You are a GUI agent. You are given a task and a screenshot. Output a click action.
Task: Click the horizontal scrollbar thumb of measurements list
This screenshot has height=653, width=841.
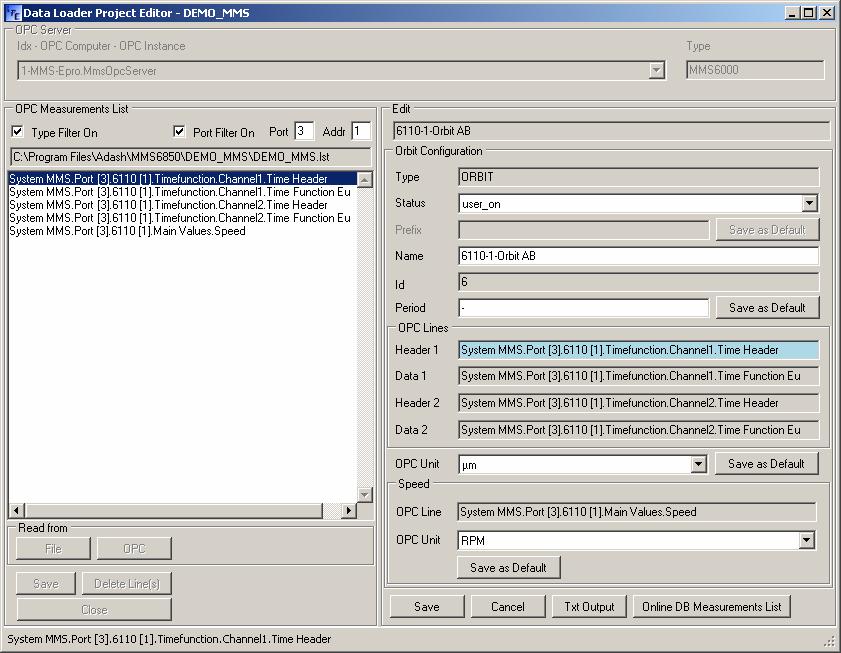click(x=173, y=510)
